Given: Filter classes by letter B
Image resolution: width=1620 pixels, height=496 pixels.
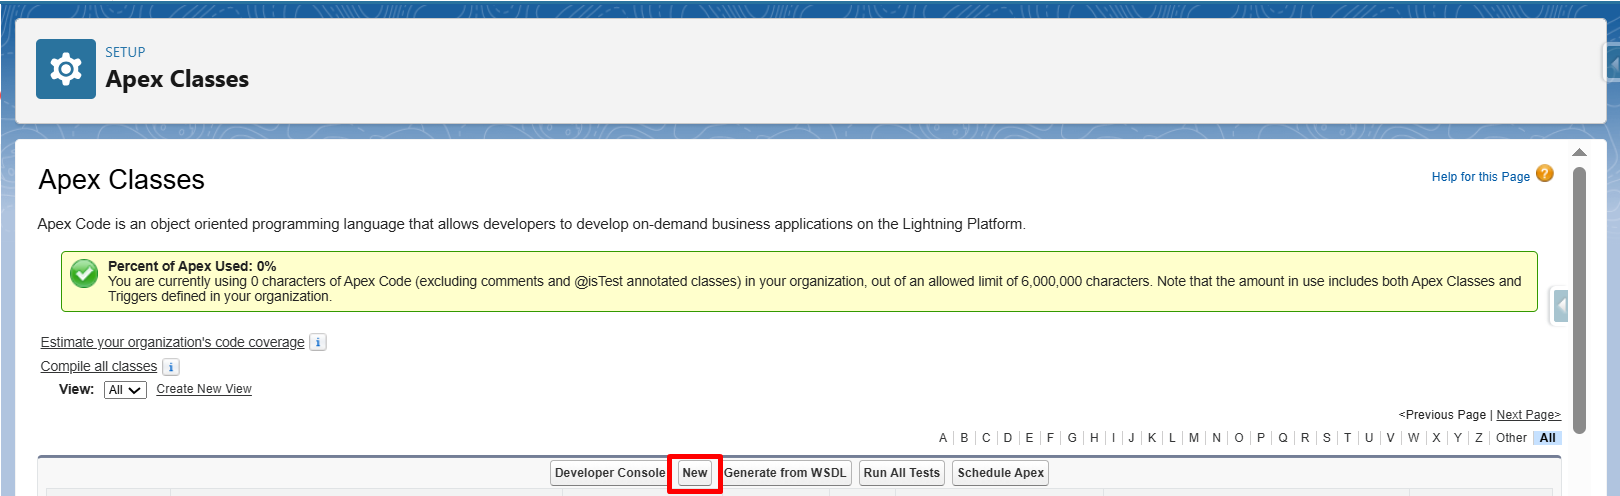Looking at the screenshot, I should [x=964, y=438].
